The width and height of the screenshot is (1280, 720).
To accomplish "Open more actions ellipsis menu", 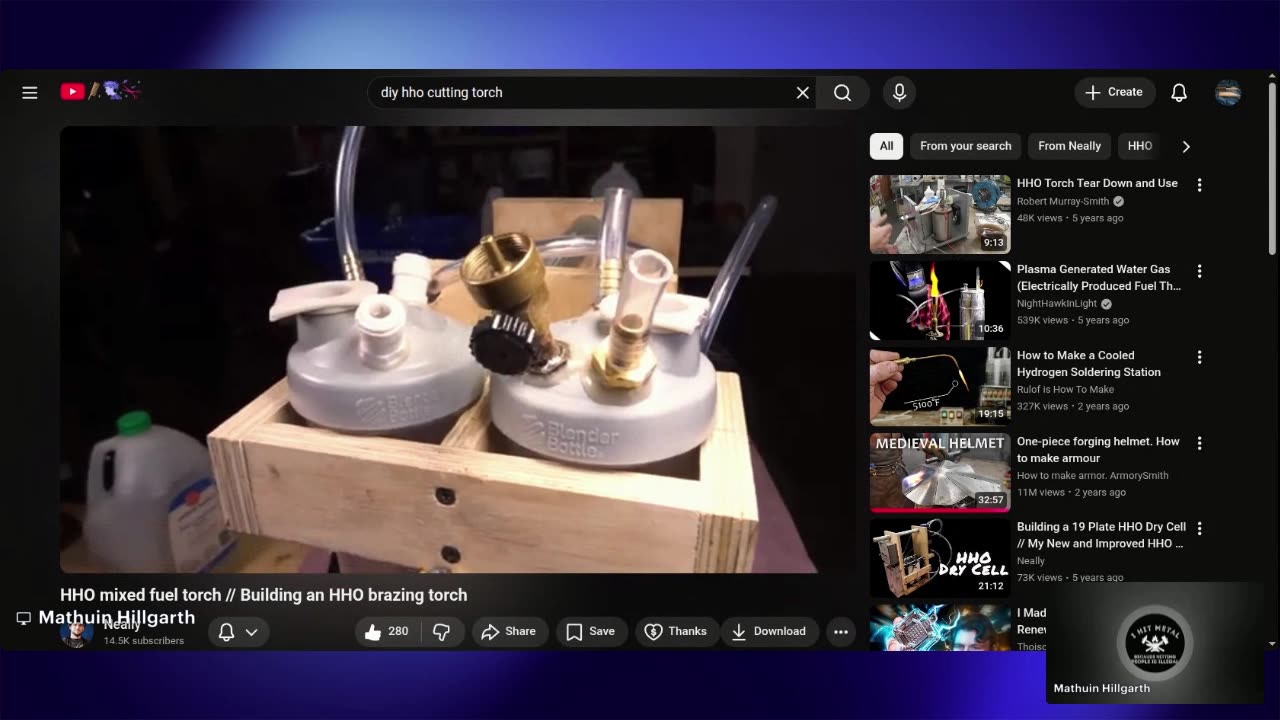I will click(x=841, y=631).
